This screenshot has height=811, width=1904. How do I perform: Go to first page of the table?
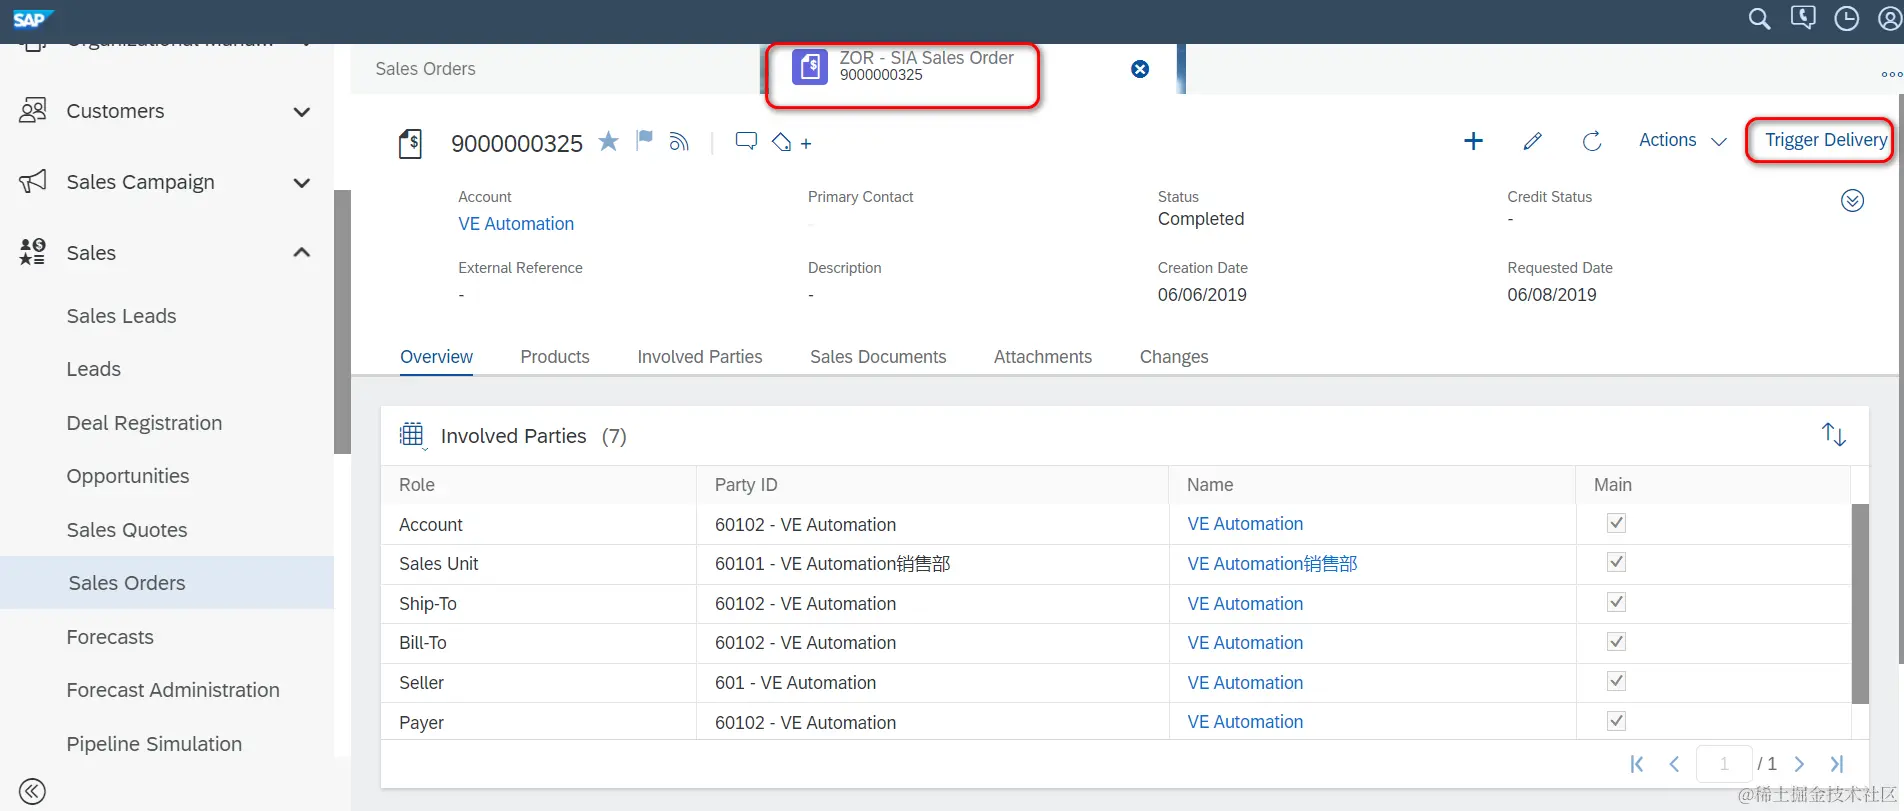coord(1637,764)
